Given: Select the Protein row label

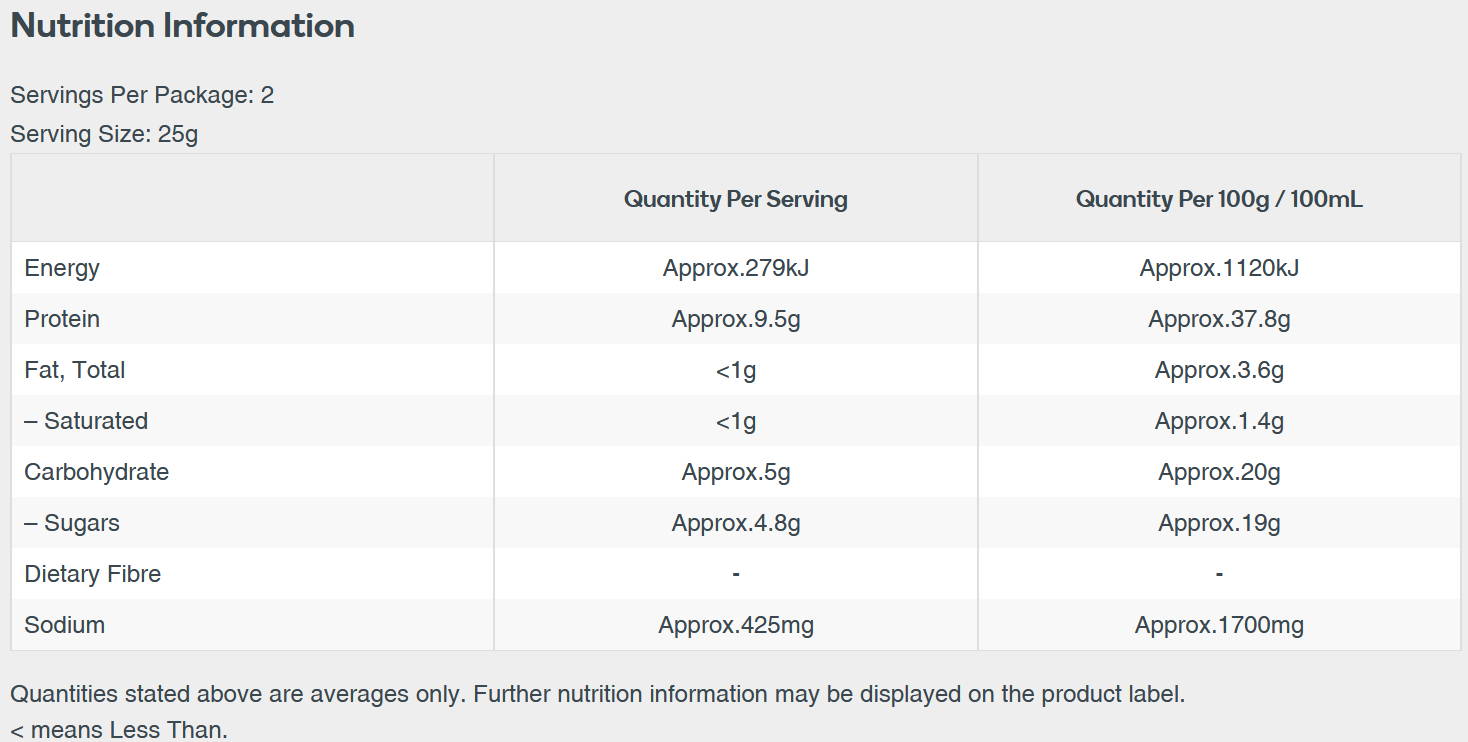Looking at the screenshot, I should coord(62,319).
